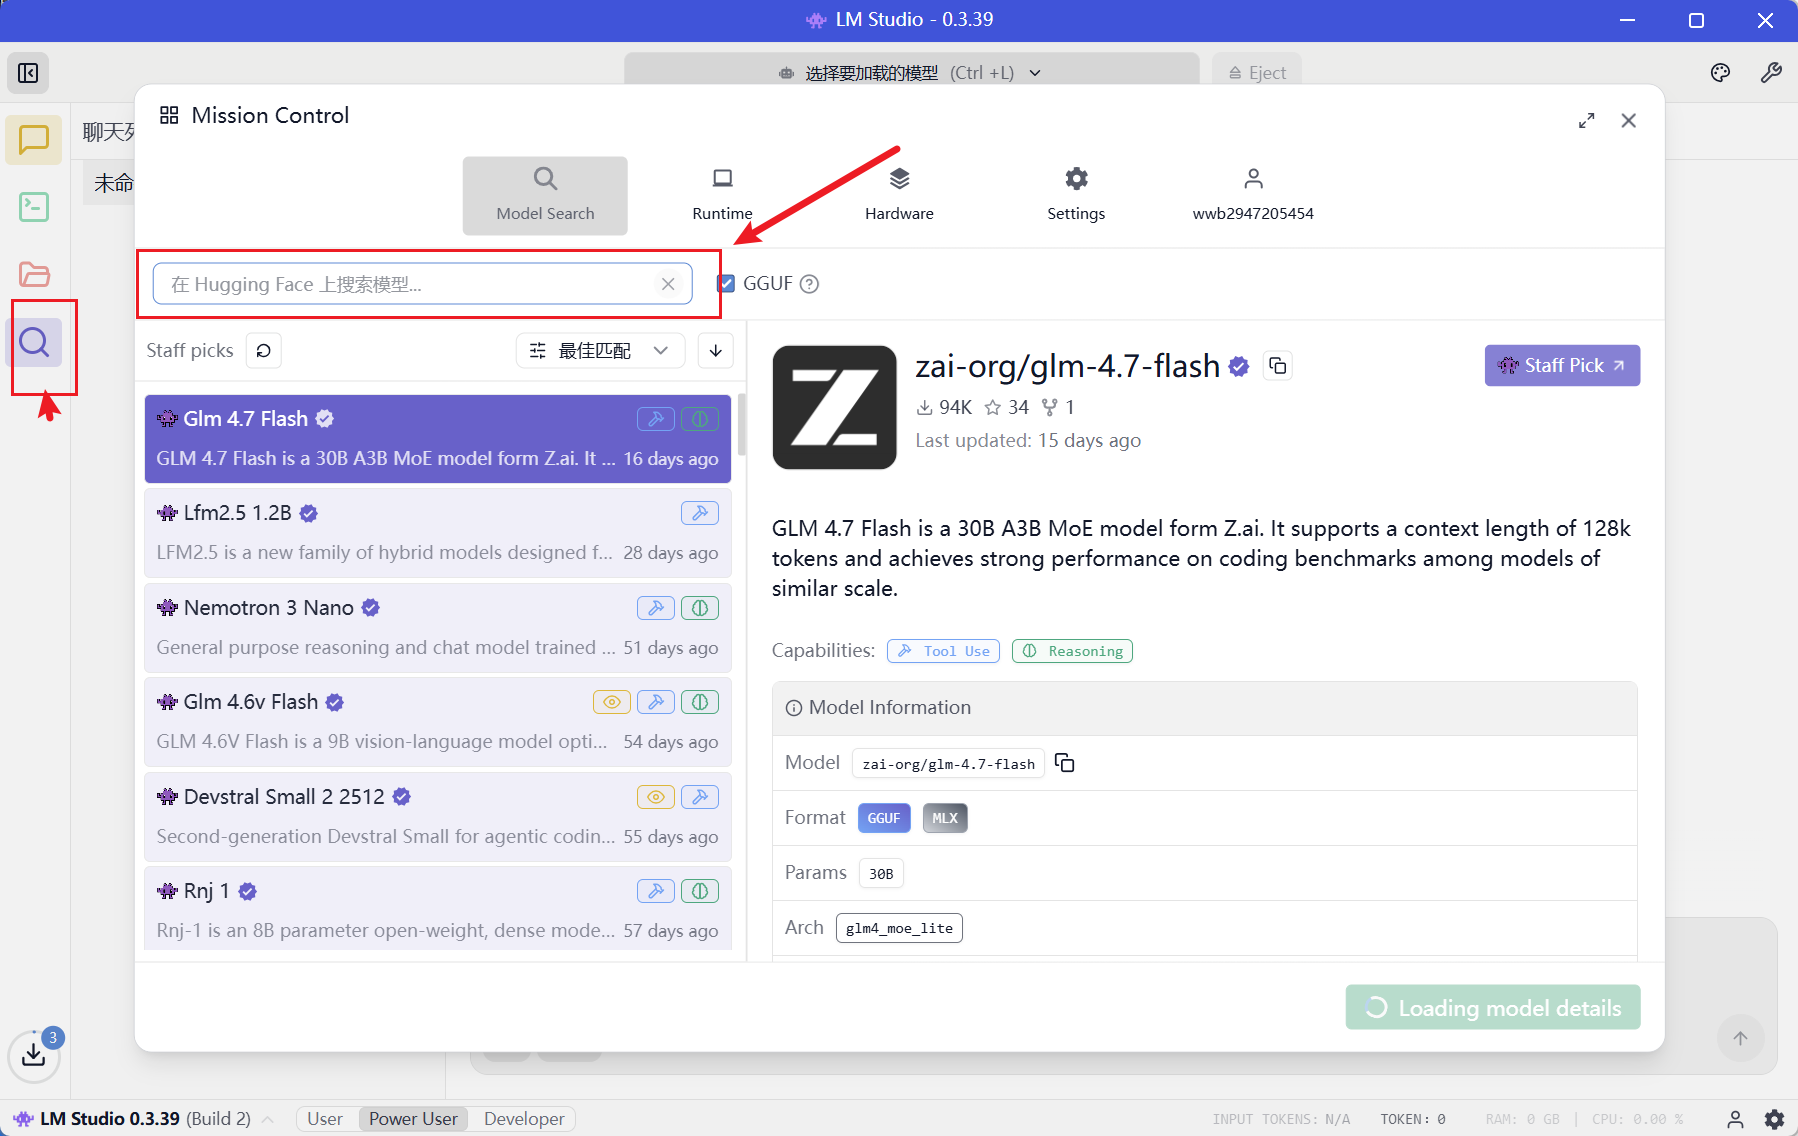Copy the model identifier in Model Information
1798x1136 pixels.
[x=1065, y=763]
